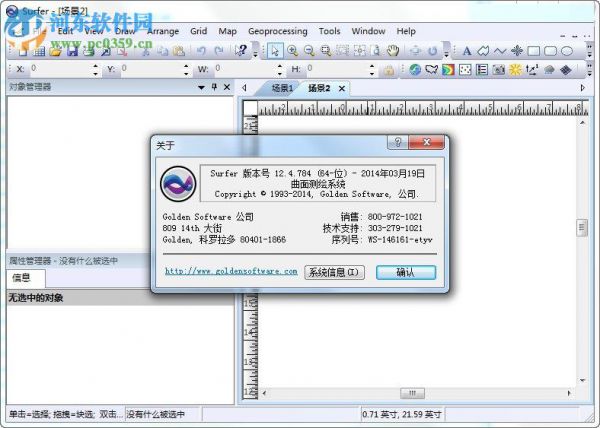
Task: Select the Polygon drawing tool
Action: [x=483, y=51]
